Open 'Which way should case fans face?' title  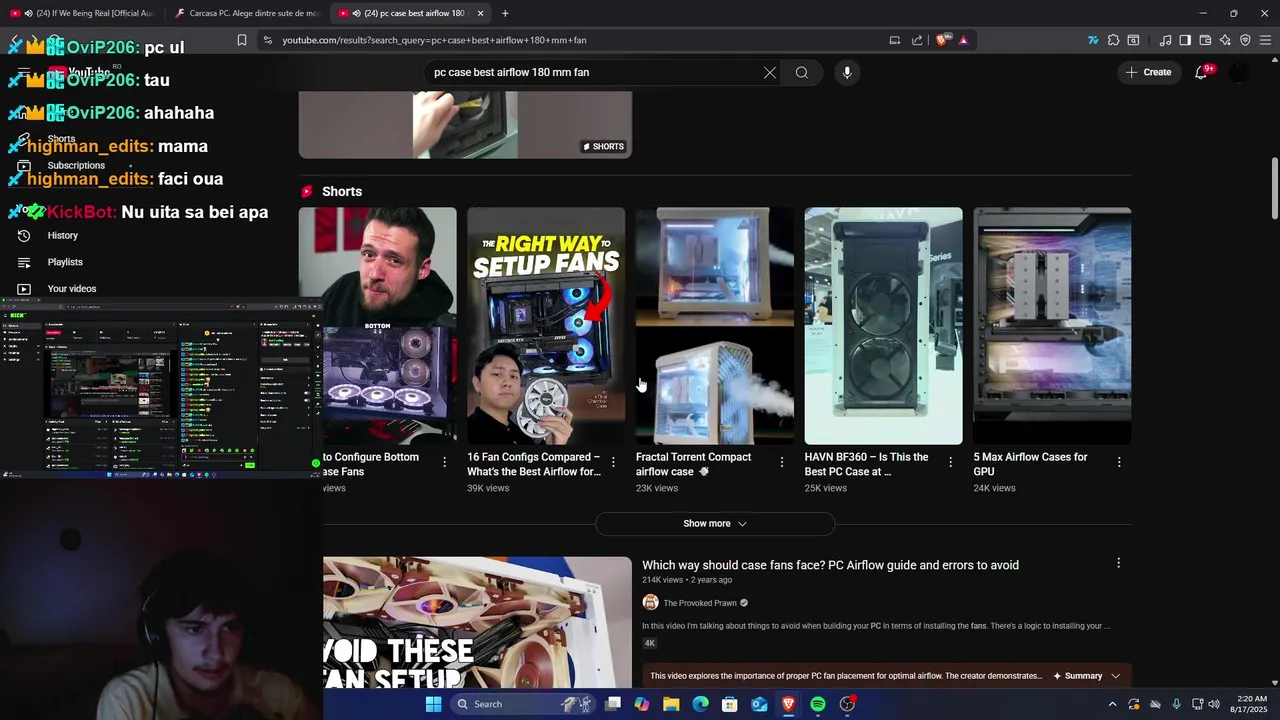(830, 565)
